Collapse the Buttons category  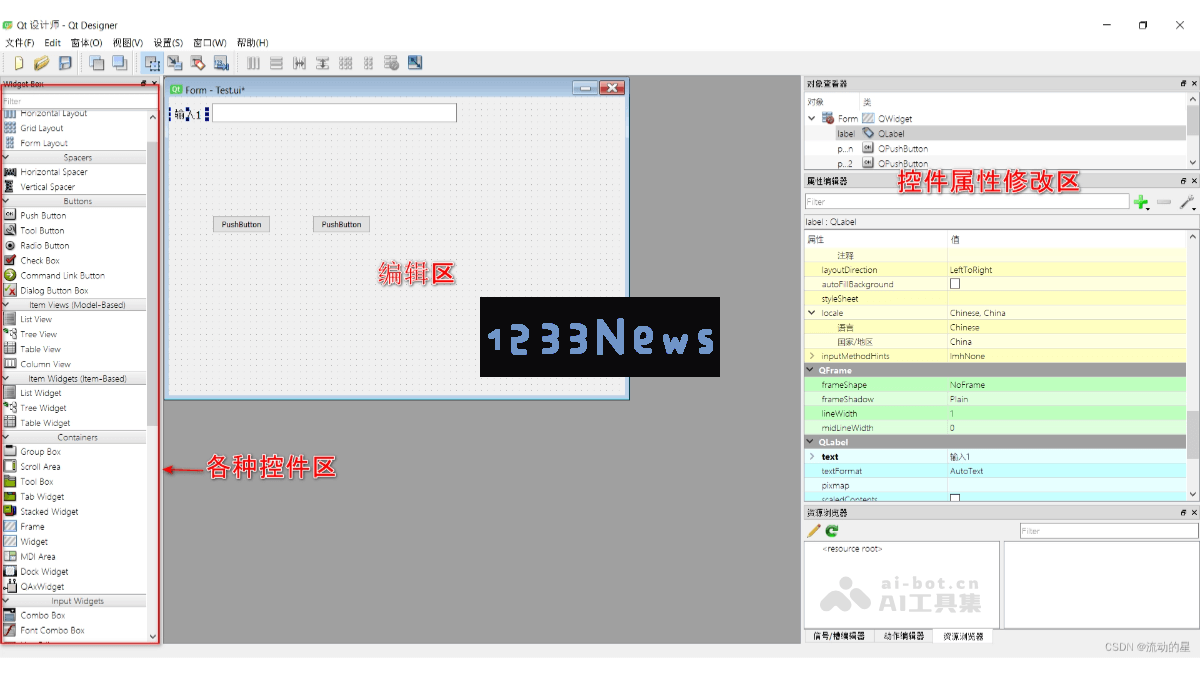click(x=6, y=201)
